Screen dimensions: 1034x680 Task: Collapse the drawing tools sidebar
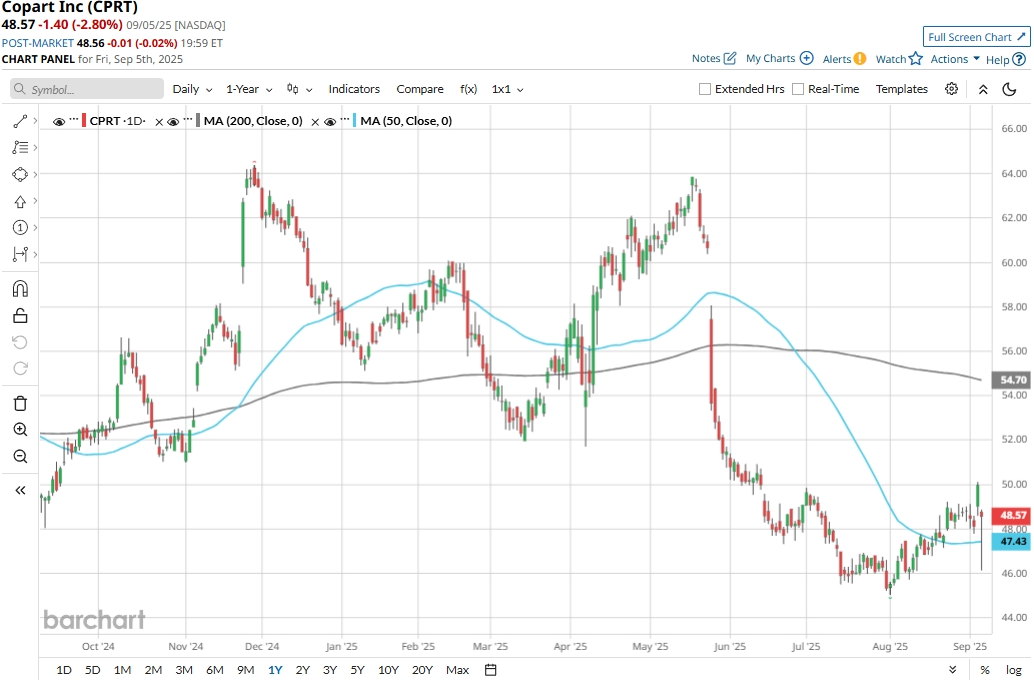(20, 490)
